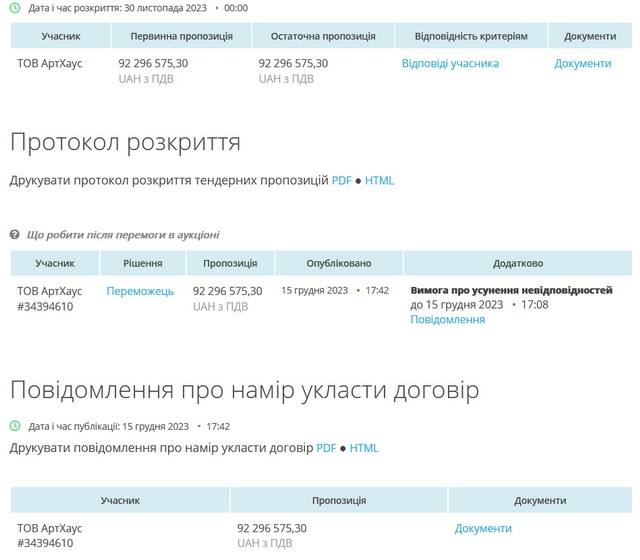Click the 'Опубліковано' column header
Viewport: 640px width, 560px height.
335,263
